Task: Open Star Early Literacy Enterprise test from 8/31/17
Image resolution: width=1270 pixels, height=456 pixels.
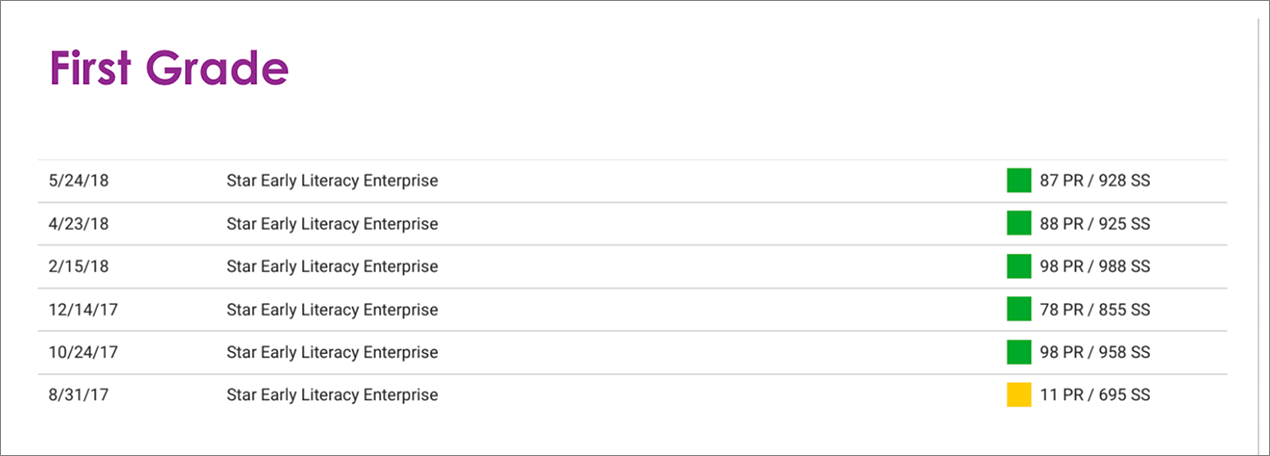Action: point(332,395)
